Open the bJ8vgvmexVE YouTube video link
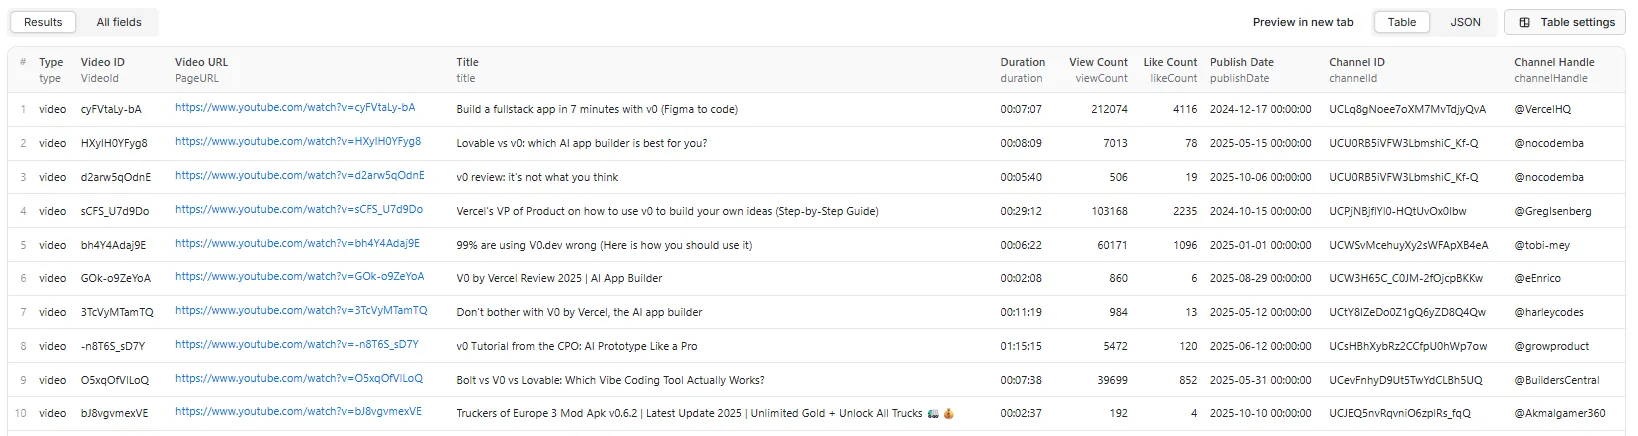The image size is (1638, 436). pos(298,412)
